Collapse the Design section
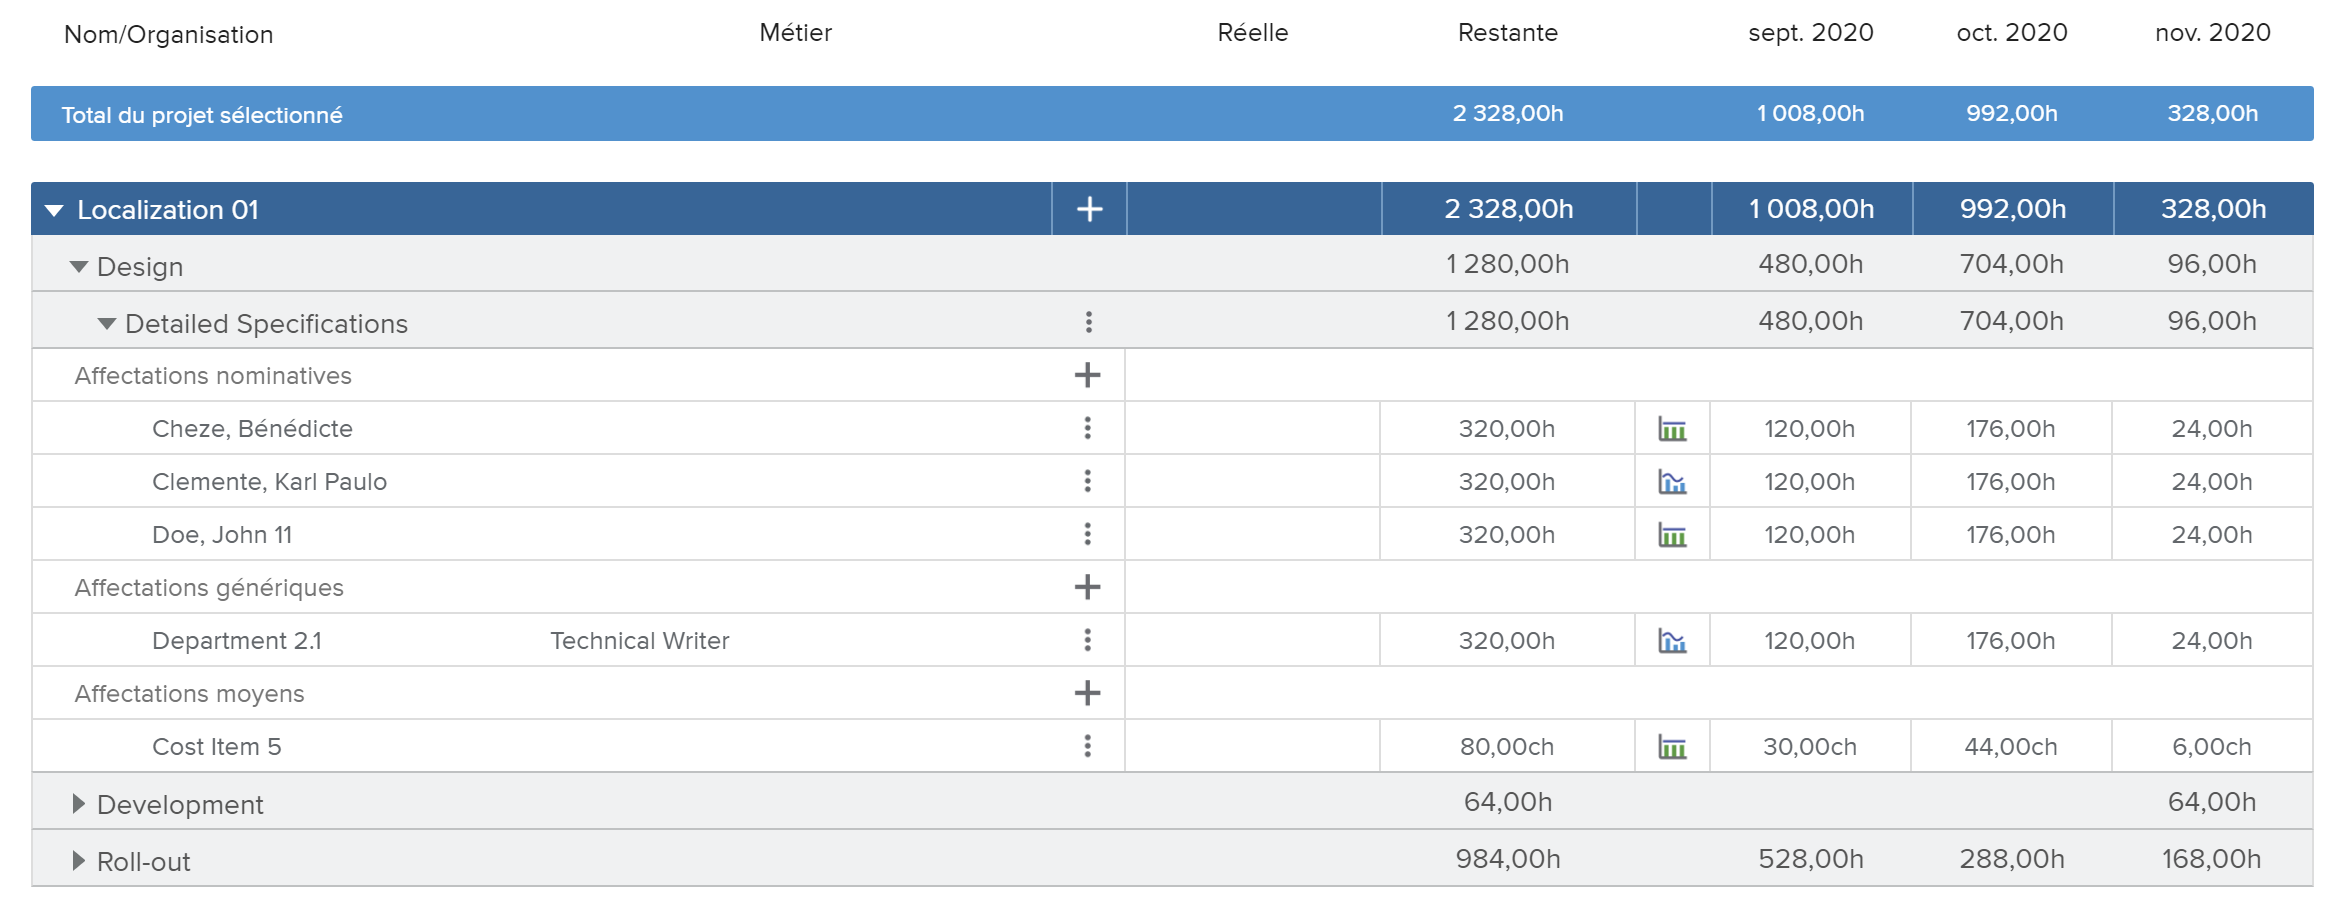The width and height of the screenshot is (2337, 921). (79, 267)
